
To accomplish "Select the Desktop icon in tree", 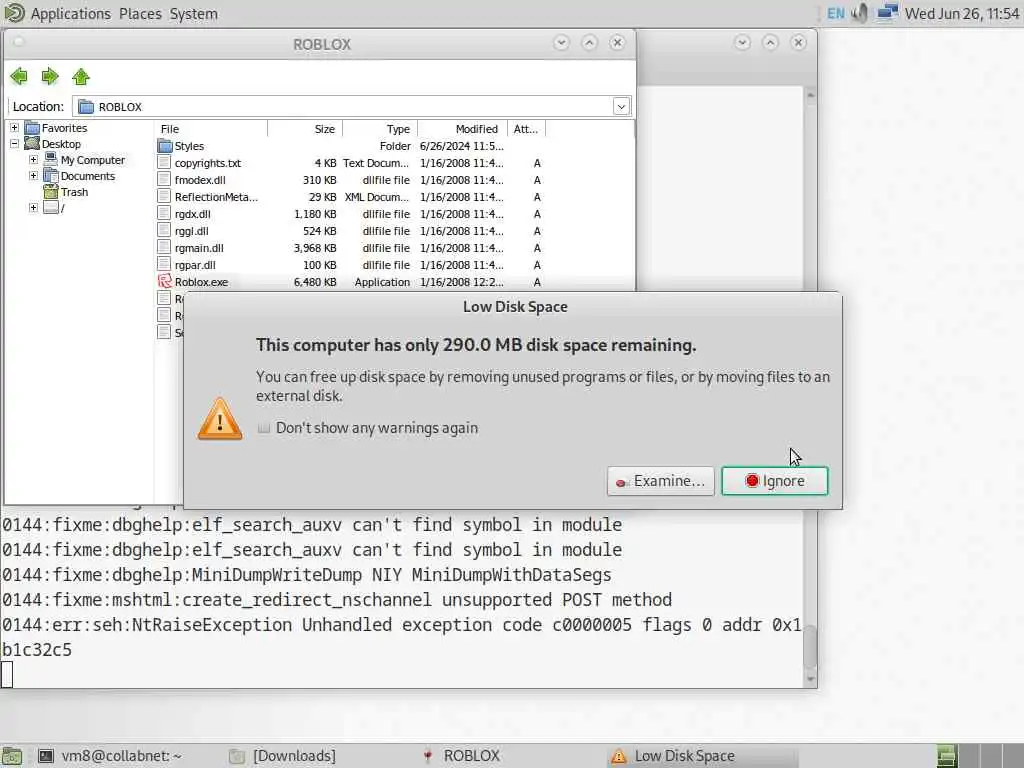I will click(32, 143).
